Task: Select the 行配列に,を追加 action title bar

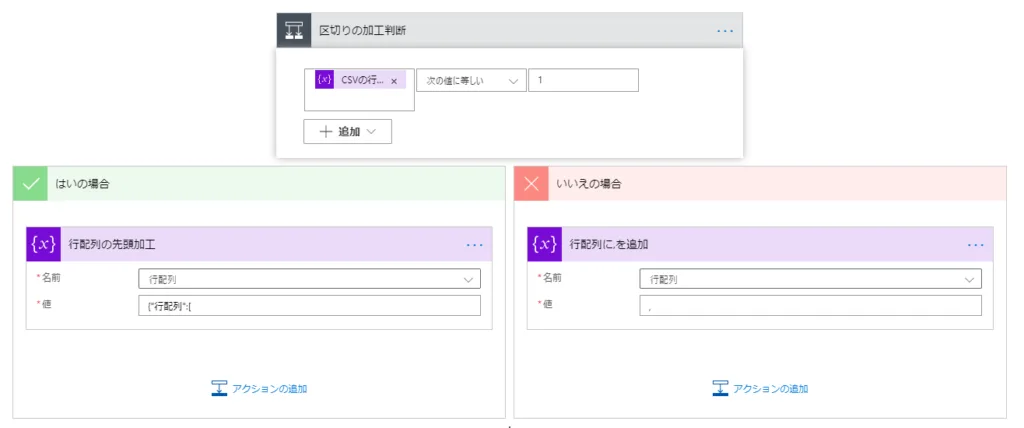Action: (x=760, y=244)
